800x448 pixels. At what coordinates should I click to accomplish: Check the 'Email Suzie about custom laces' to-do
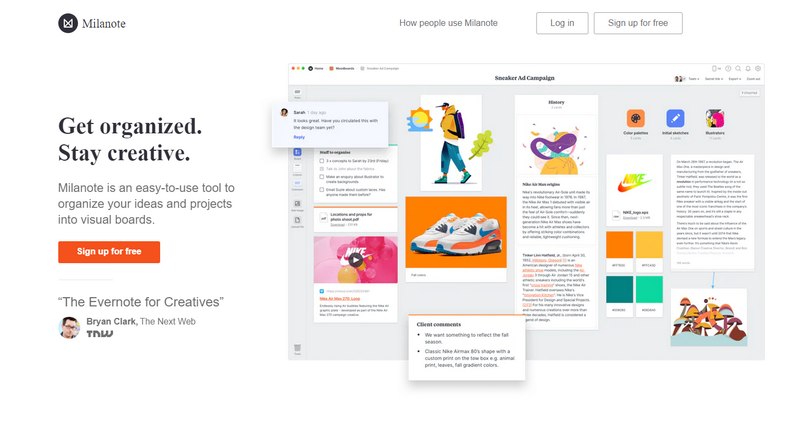(322, 190)
